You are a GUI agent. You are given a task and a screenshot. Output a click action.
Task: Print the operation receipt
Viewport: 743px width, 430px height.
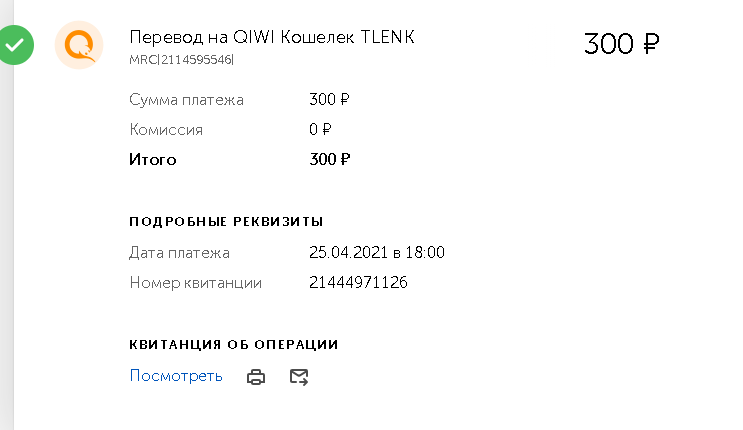point(257,377)
